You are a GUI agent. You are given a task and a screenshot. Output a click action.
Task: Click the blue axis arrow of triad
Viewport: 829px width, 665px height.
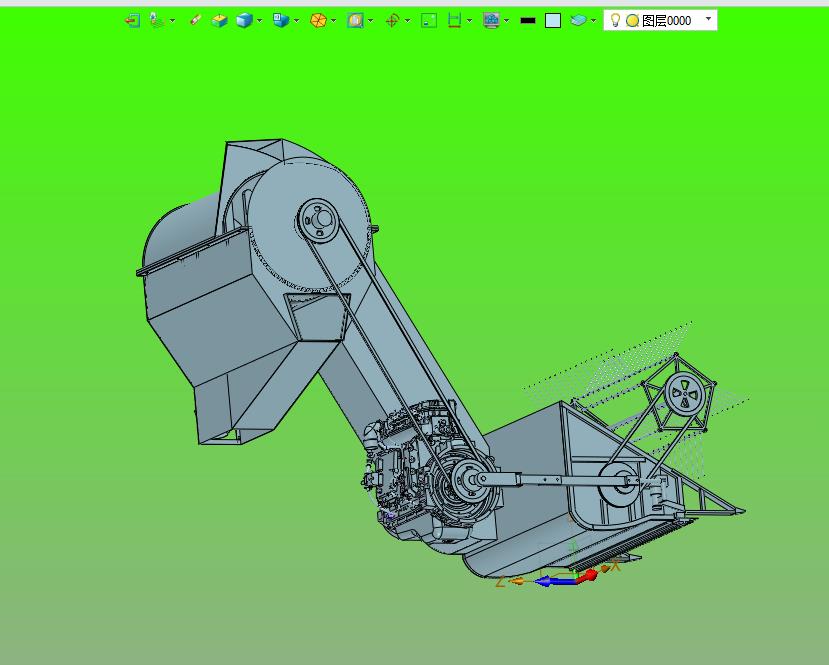coord(555,581)
